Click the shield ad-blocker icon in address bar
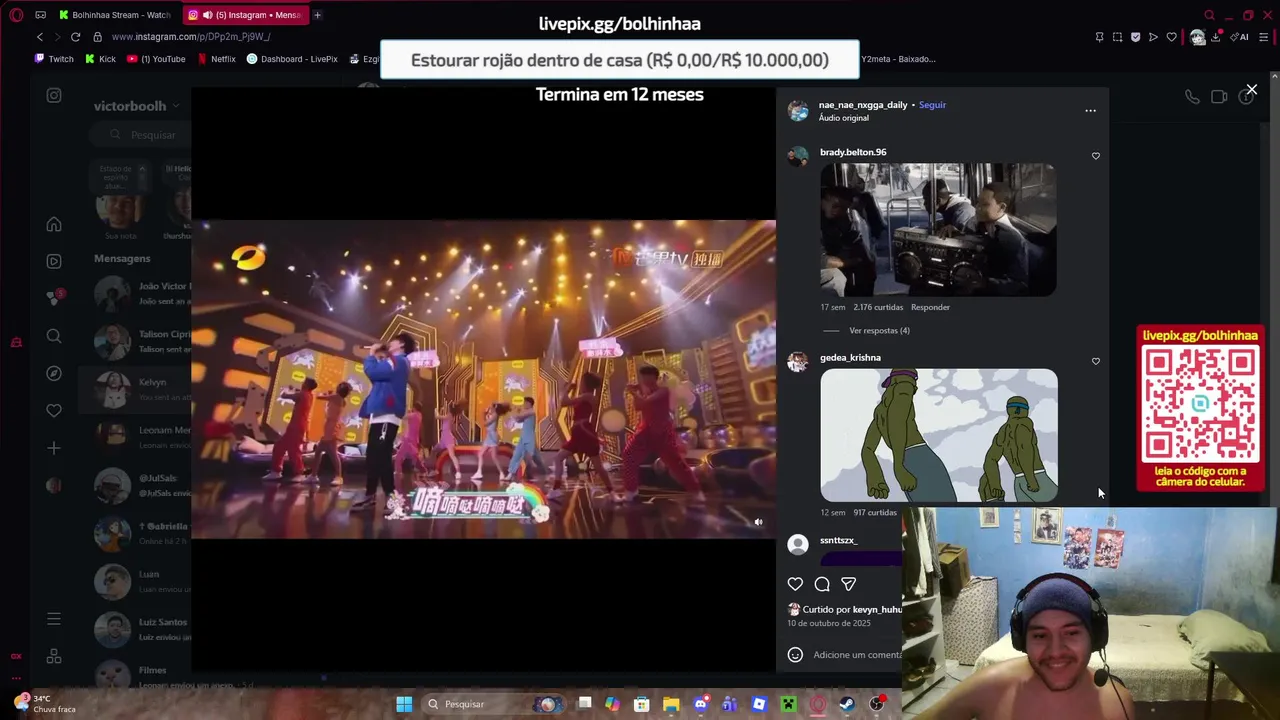The height and width of the screenshot is (720, 1280). (1135, 37)
